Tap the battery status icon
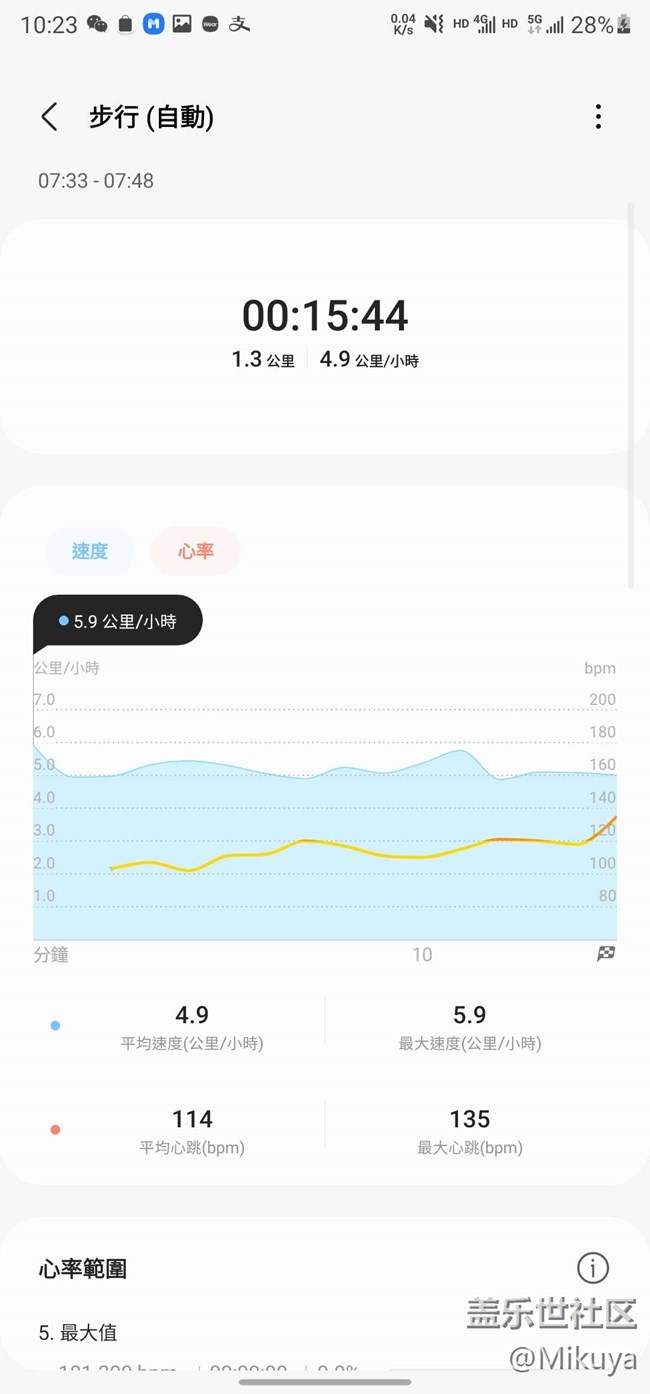Viewport: 650px width, 1394px height. pos(625,25)
